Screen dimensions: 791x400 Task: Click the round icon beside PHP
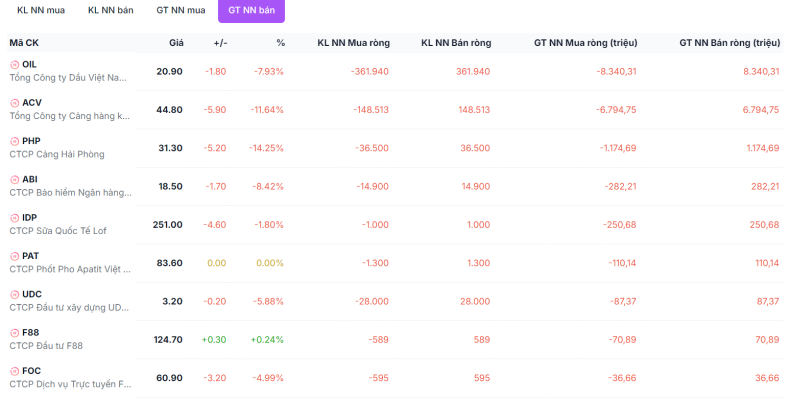(15, 141)
